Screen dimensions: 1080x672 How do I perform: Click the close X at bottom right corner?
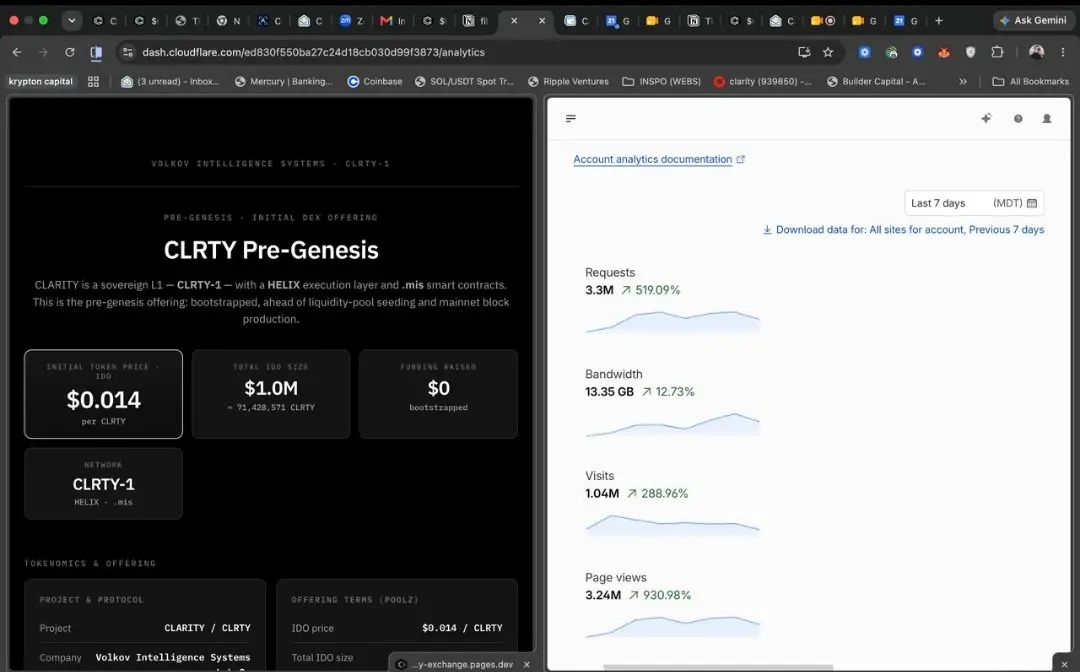coord(1064,664)
